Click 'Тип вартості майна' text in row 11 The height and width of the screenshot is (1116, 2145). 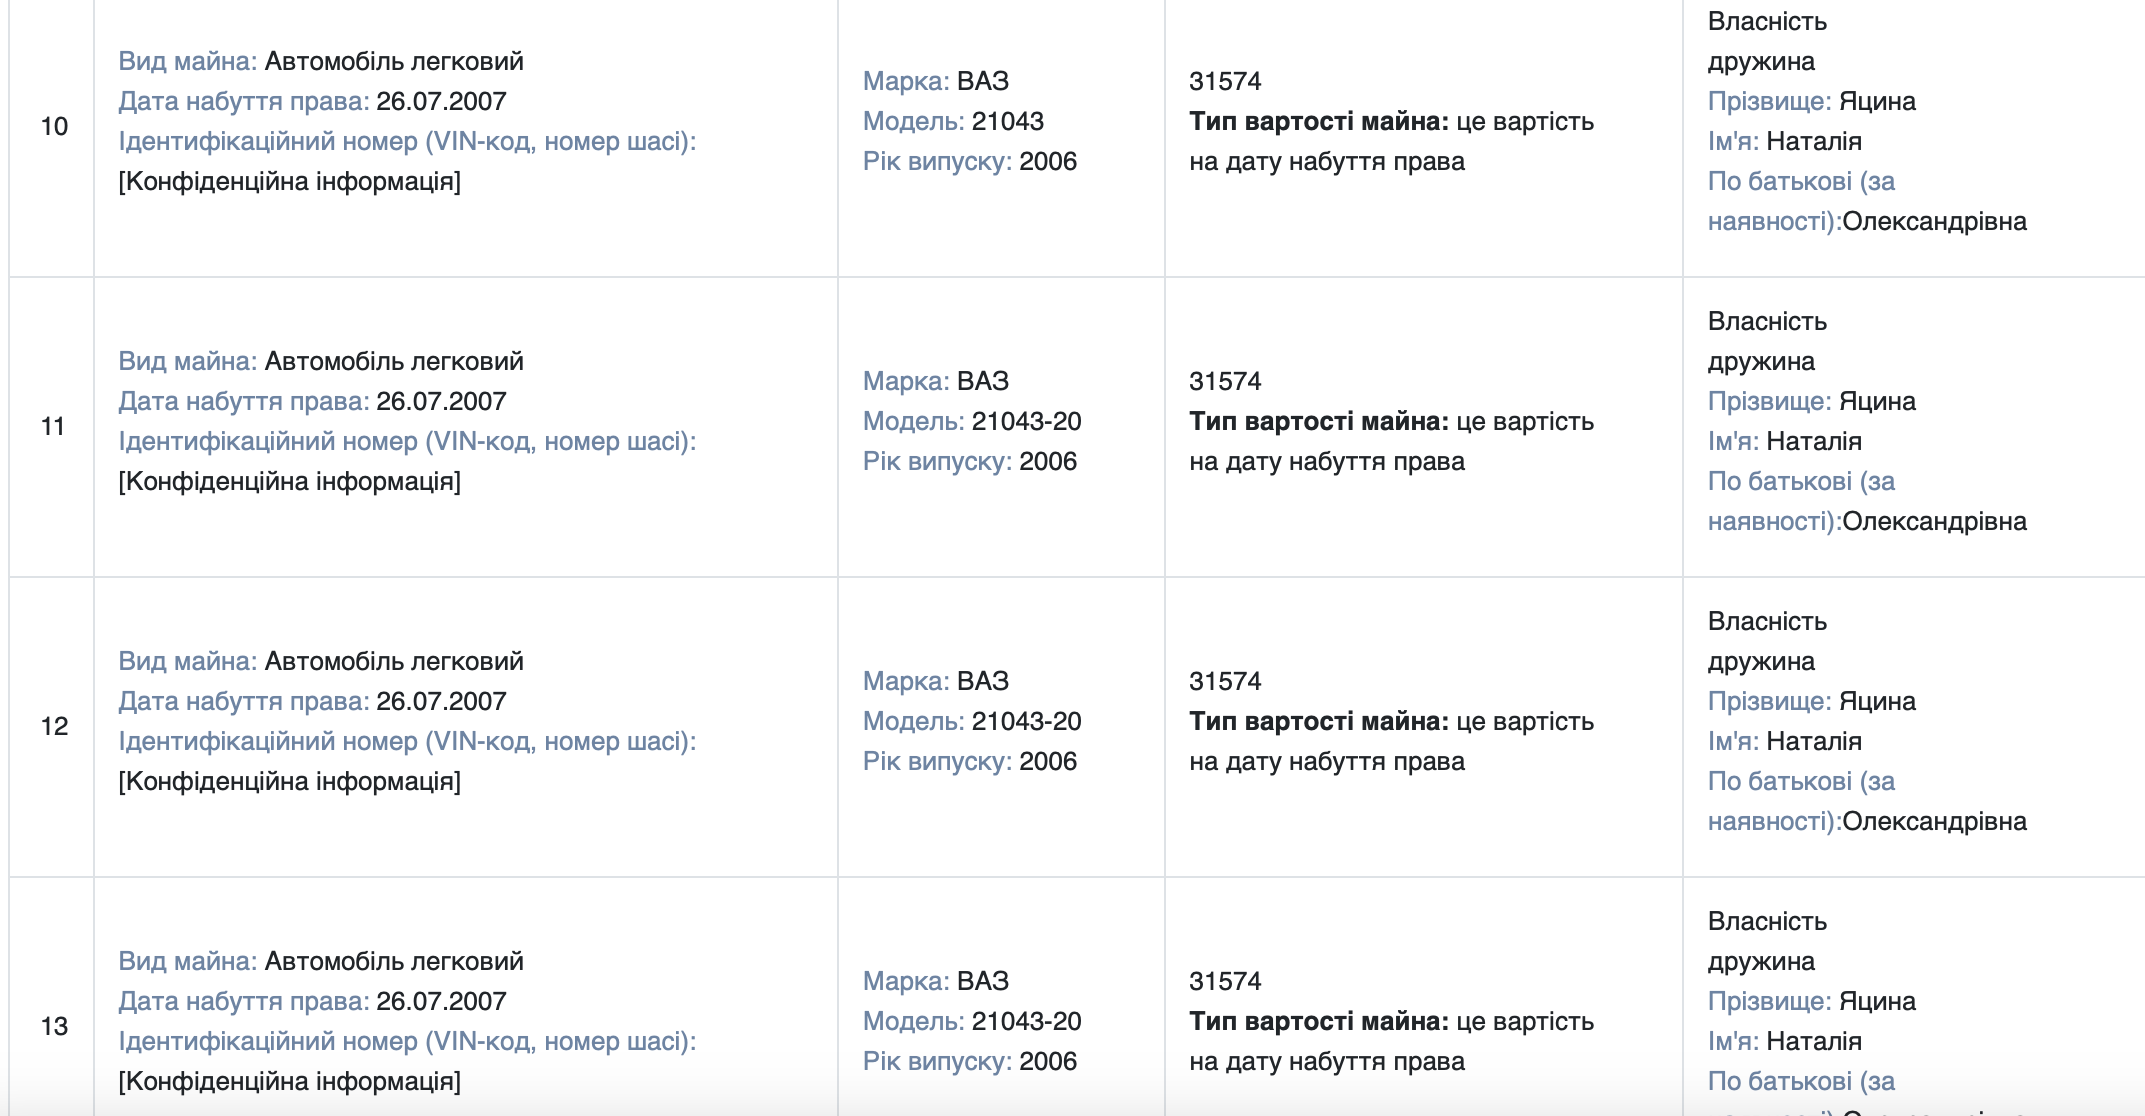click(x=1319, y=421)
